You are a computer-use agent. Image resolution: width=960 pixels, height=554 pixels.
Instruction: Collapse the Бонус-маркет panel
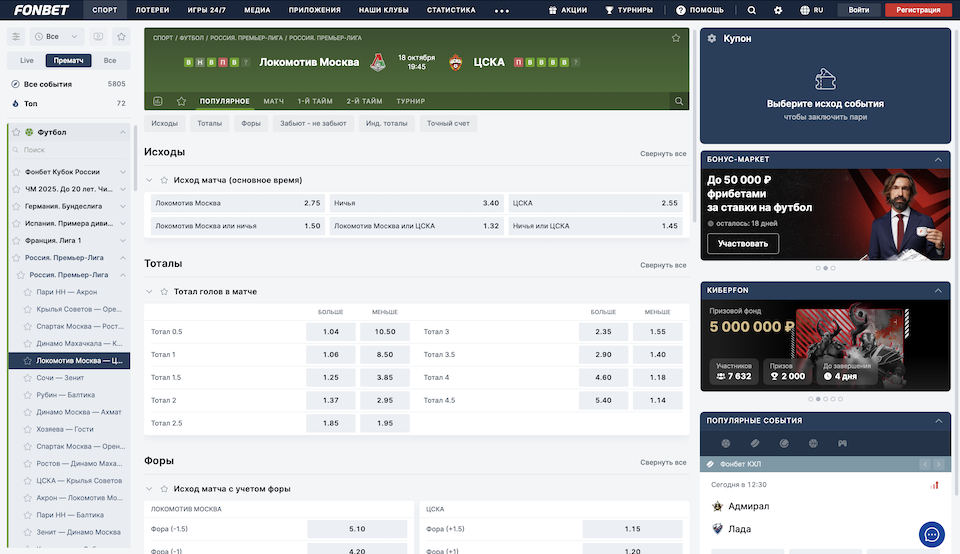point(938,159)
